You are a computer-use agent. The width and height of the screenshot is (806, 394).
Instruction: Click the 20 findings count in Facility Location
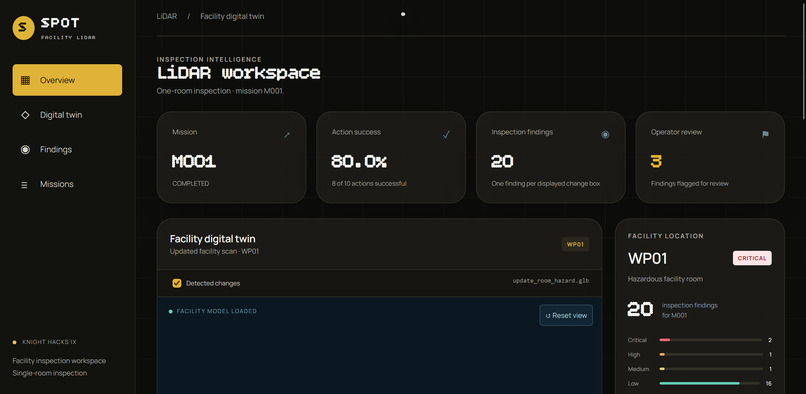point(640,310)
